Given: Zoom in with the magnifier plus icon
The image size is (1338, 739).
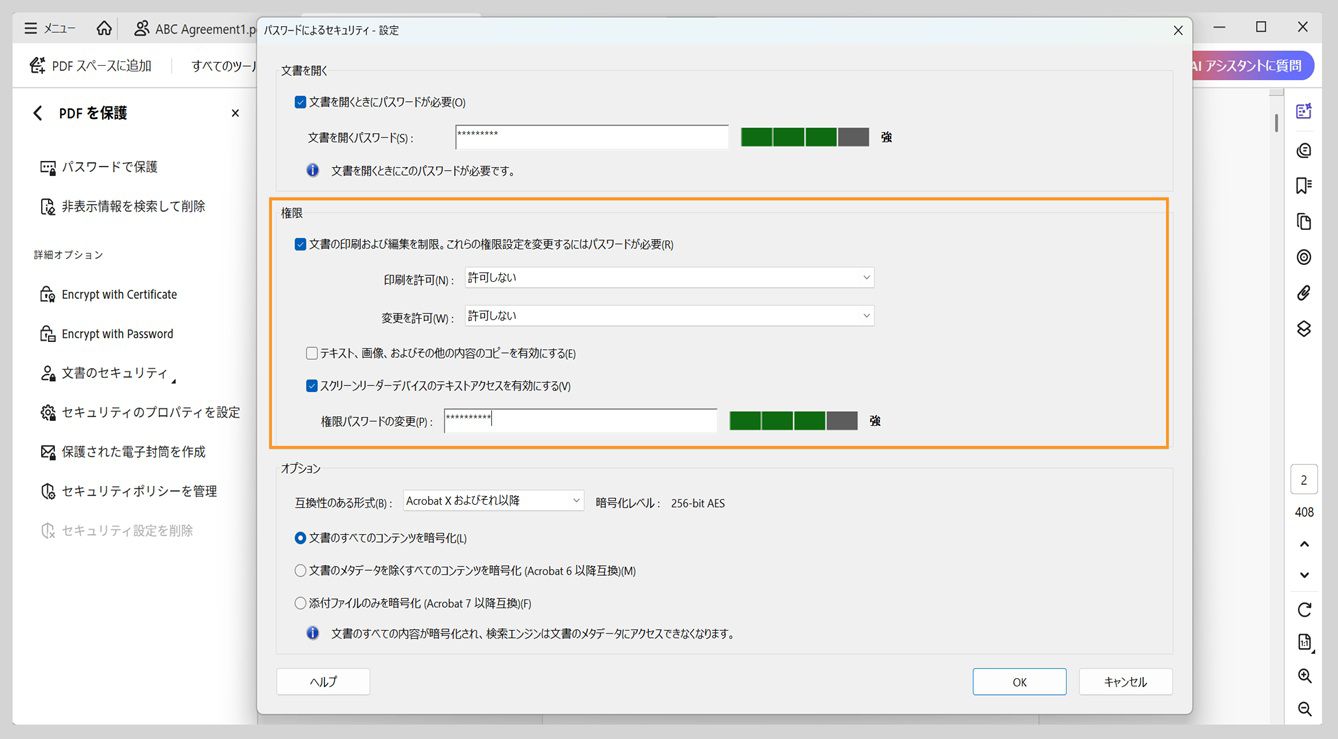Looking at the screenshot, I should [1304, 676].
